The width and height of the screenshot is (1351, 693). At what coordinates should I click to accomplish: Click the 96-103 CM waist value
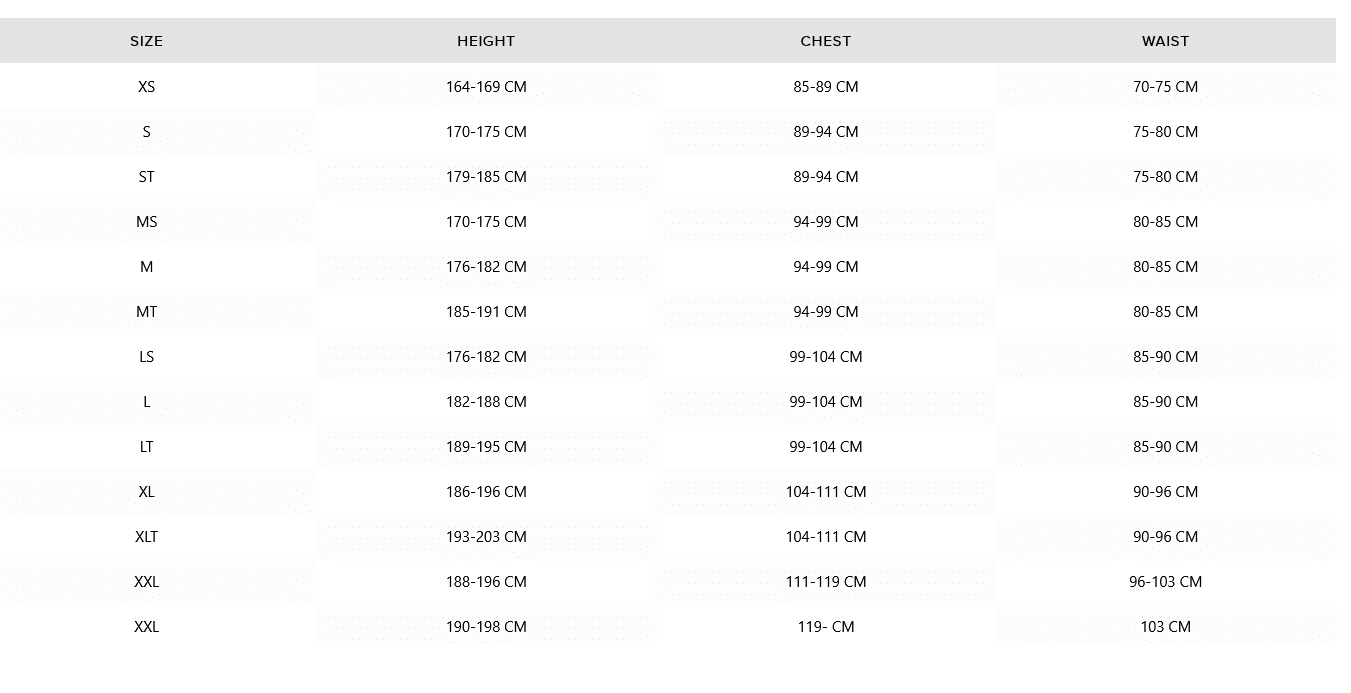(x=1165, y=582)
